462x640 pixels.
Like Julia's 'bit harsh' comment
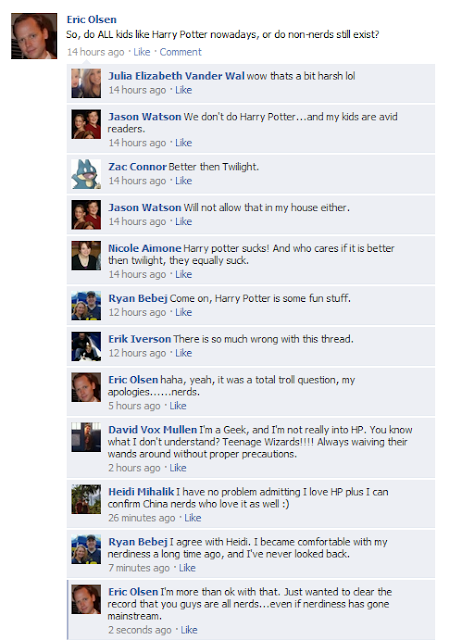tap(184, 90)
